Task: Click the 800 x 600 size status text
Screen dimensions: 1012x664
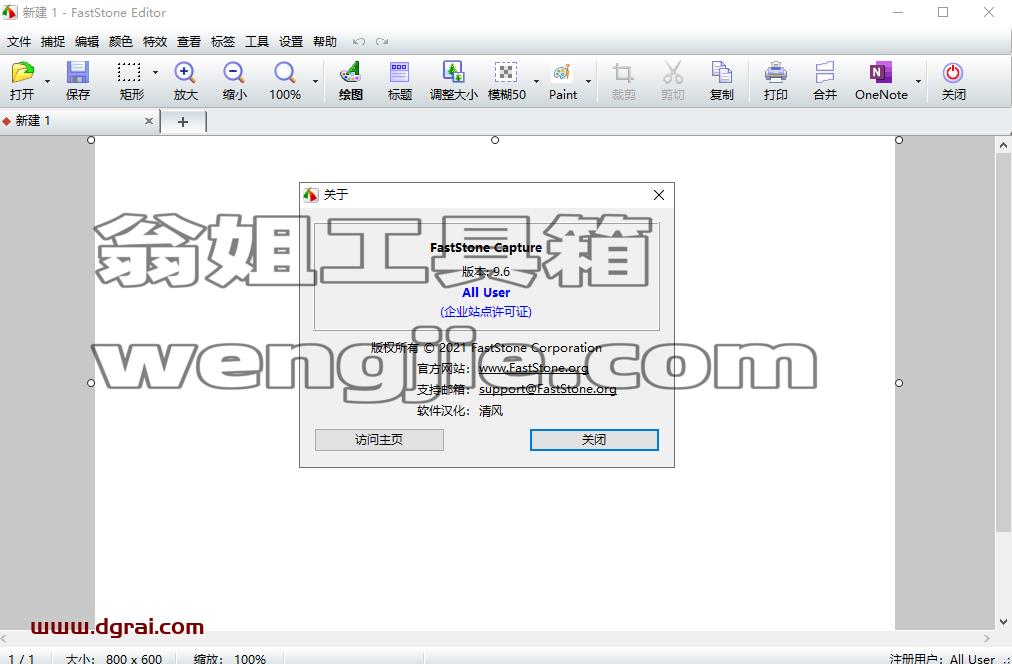Action: pyautogui.click(x=134, y=659)
